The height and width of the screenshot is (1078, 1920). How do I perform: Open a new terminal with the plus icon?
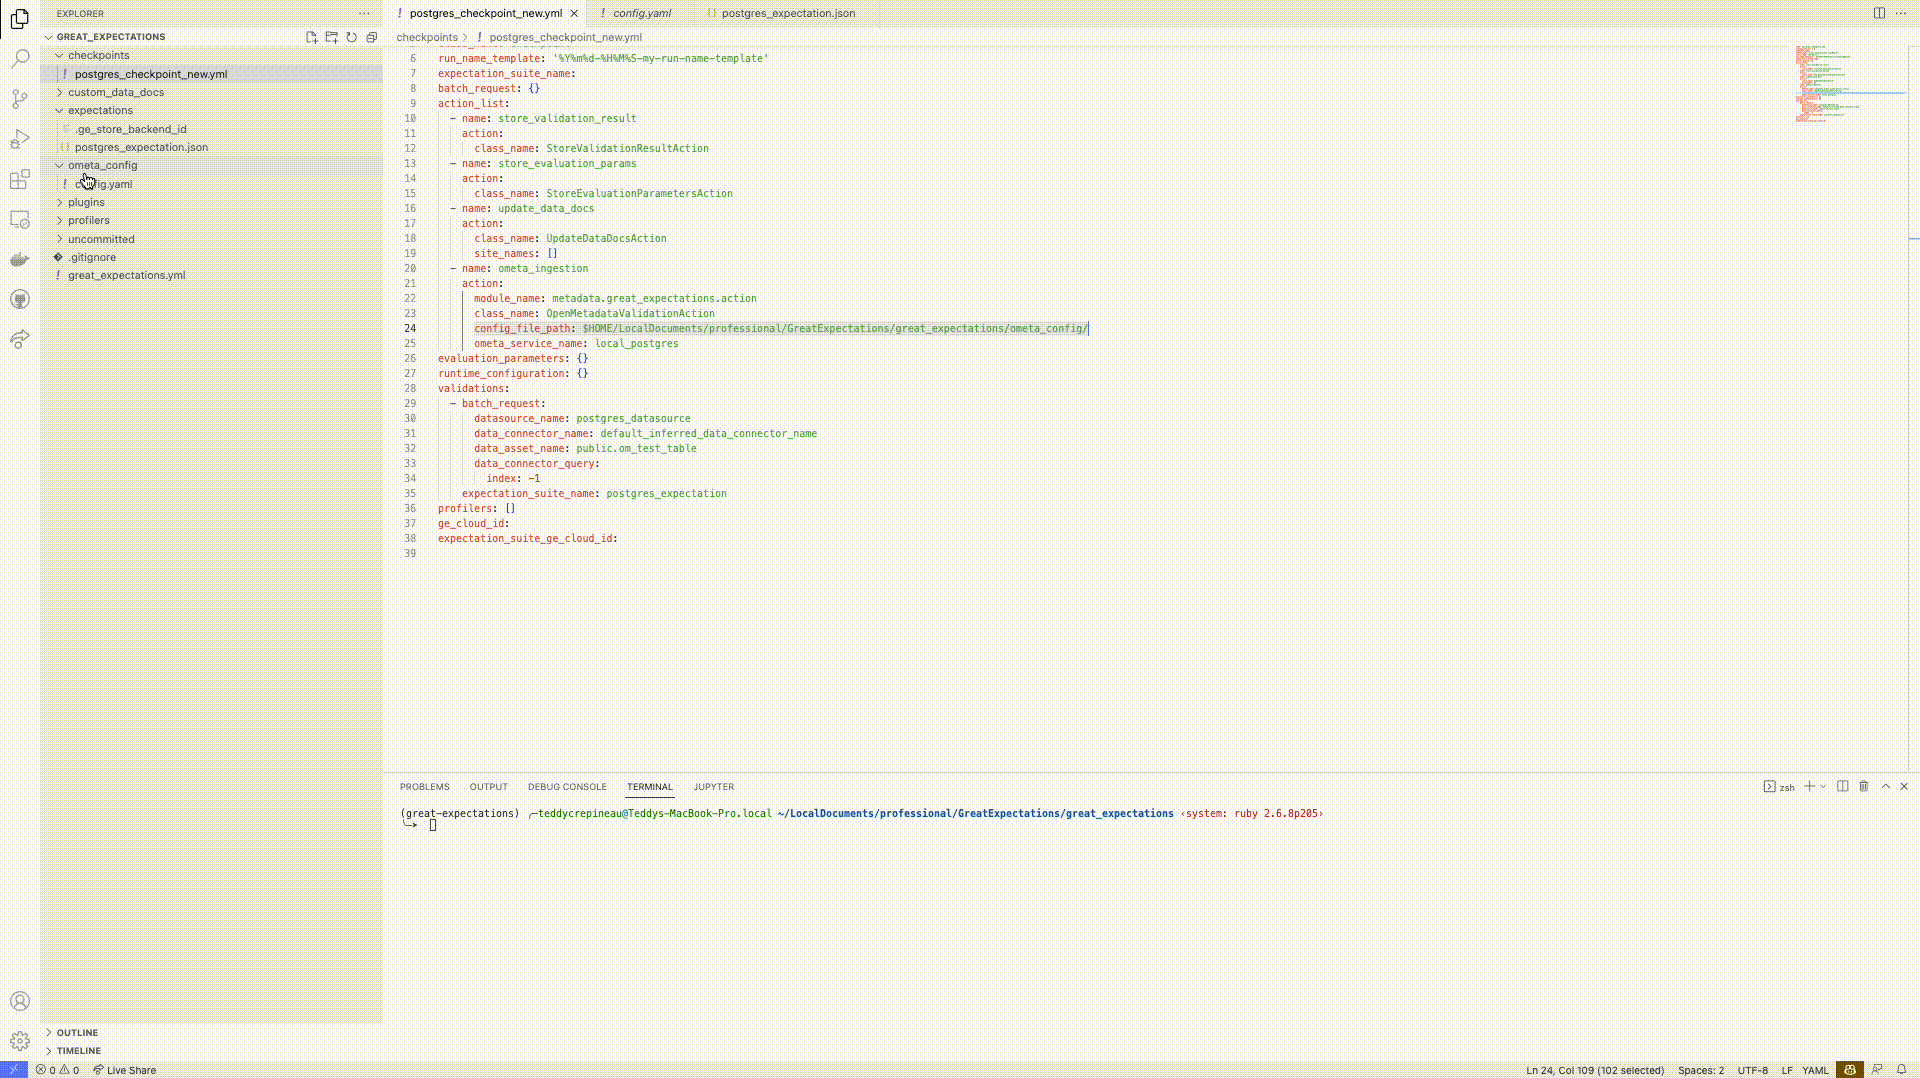(1810, 787)
